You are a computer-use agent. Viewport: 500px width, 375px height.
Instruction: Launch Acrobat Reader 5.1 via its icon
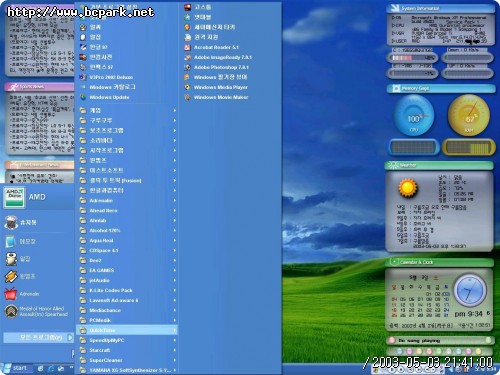click(187, 47)
